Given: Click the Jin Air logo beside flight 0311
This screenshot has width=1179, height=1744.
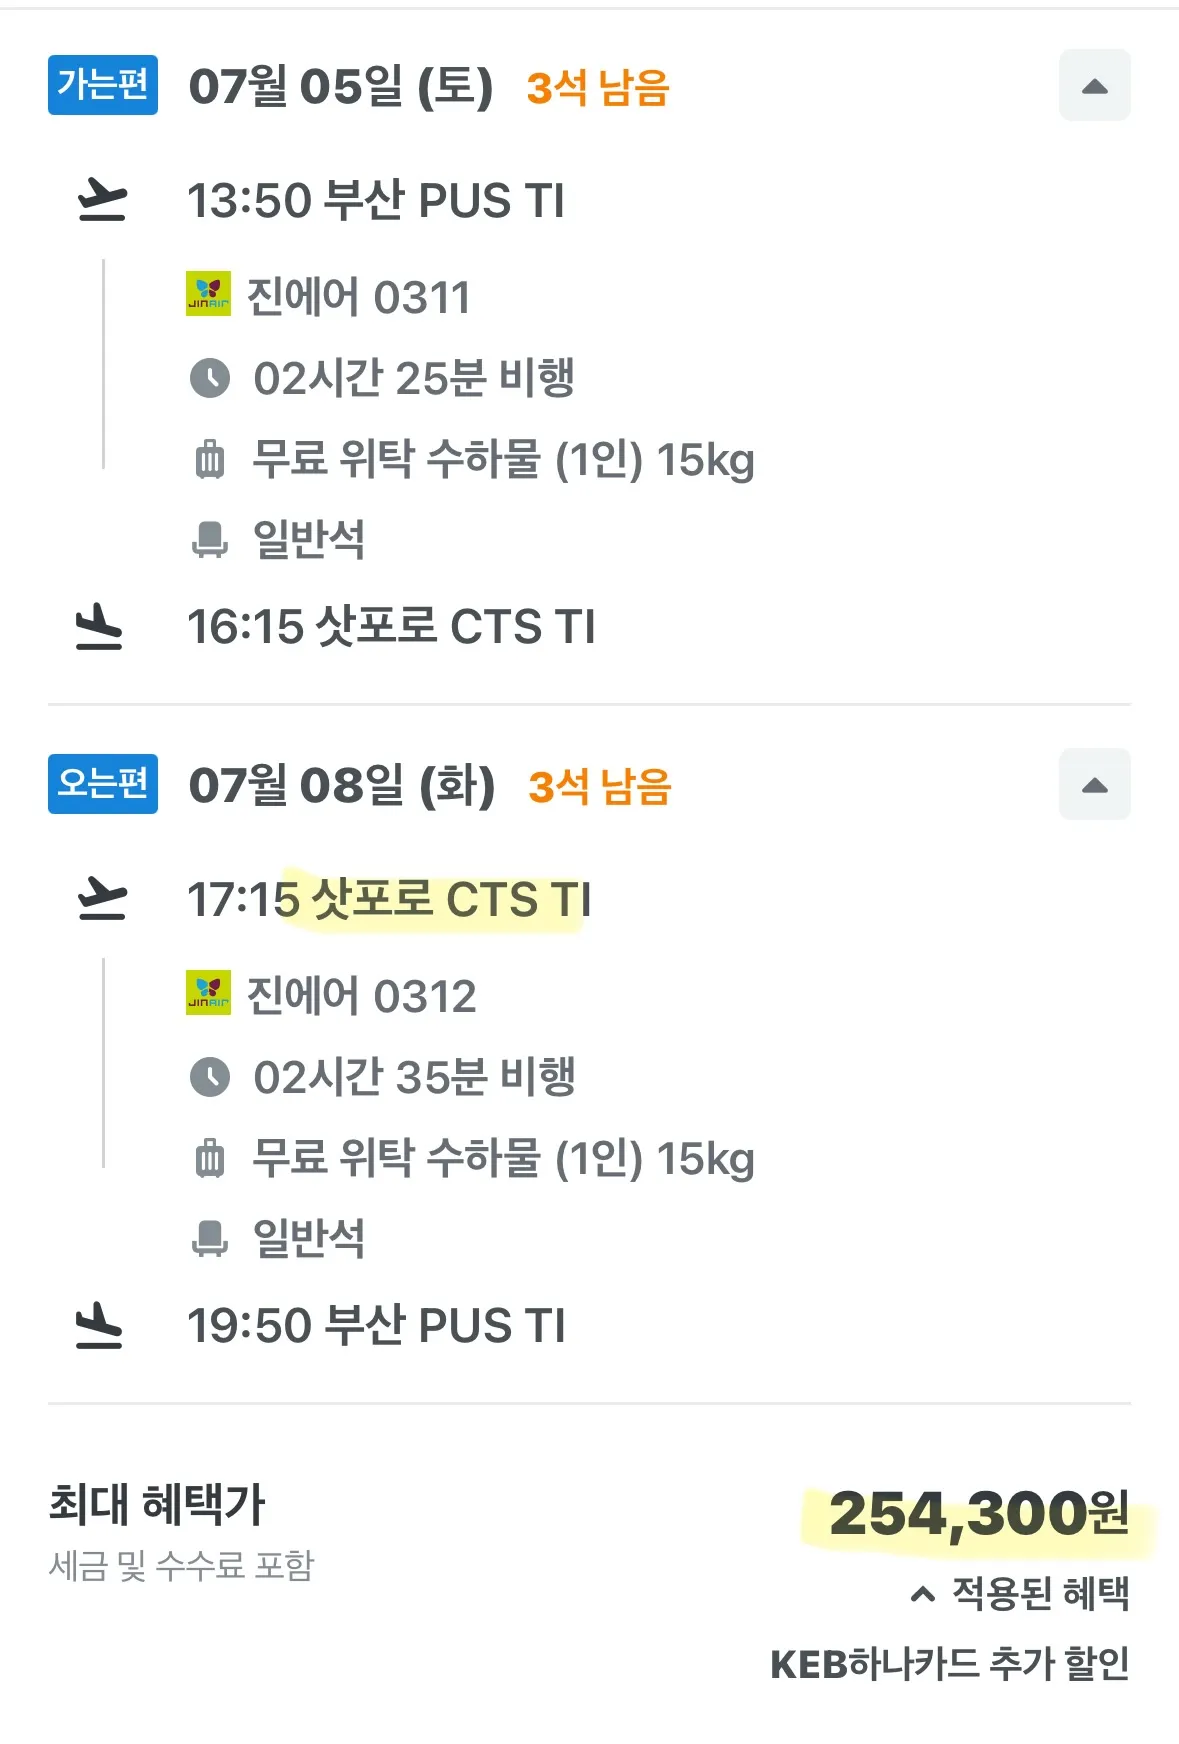Looking at the screenshot, I should click(208, 294).
